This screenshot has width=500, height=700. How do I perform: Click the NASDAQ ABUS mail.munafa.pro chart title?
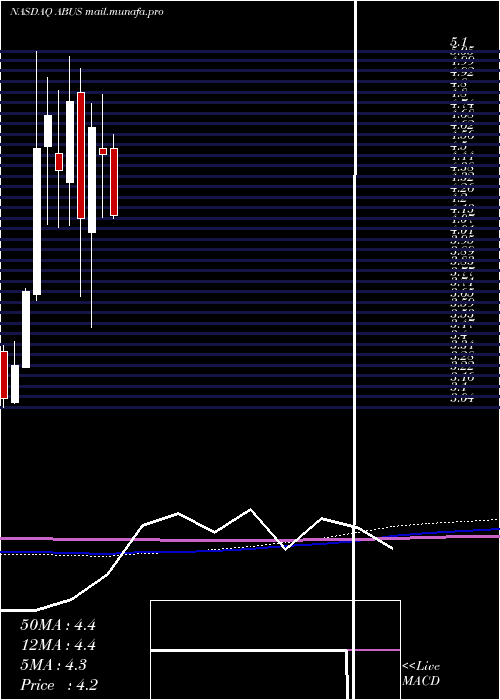click(87, 12)
